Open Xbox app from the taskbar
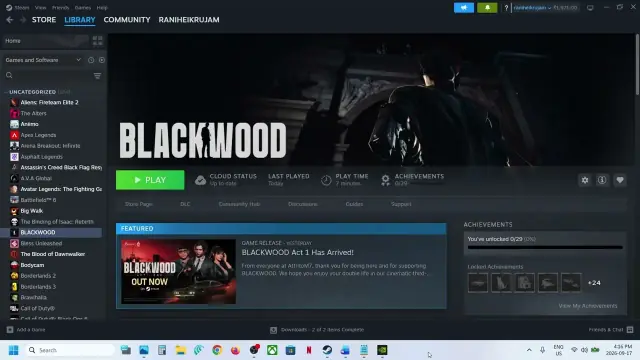The image size is (640, 360). [272, 350]
